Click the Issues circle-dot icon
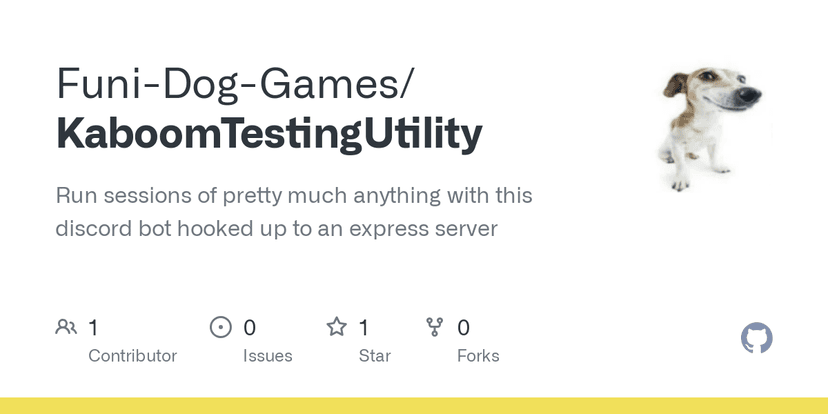Screen dimensions: 828x414 tap(220, 327)
